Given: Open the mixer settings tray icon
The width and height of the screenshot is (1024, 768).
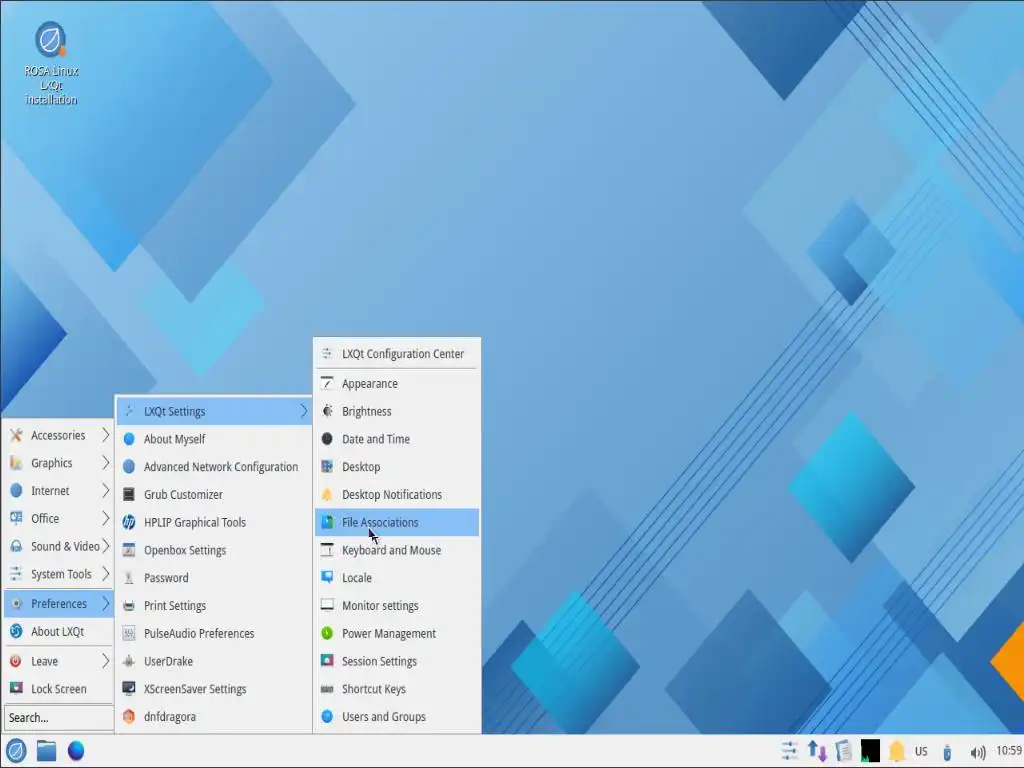Looking at the screenshot, I should (790, 751).
